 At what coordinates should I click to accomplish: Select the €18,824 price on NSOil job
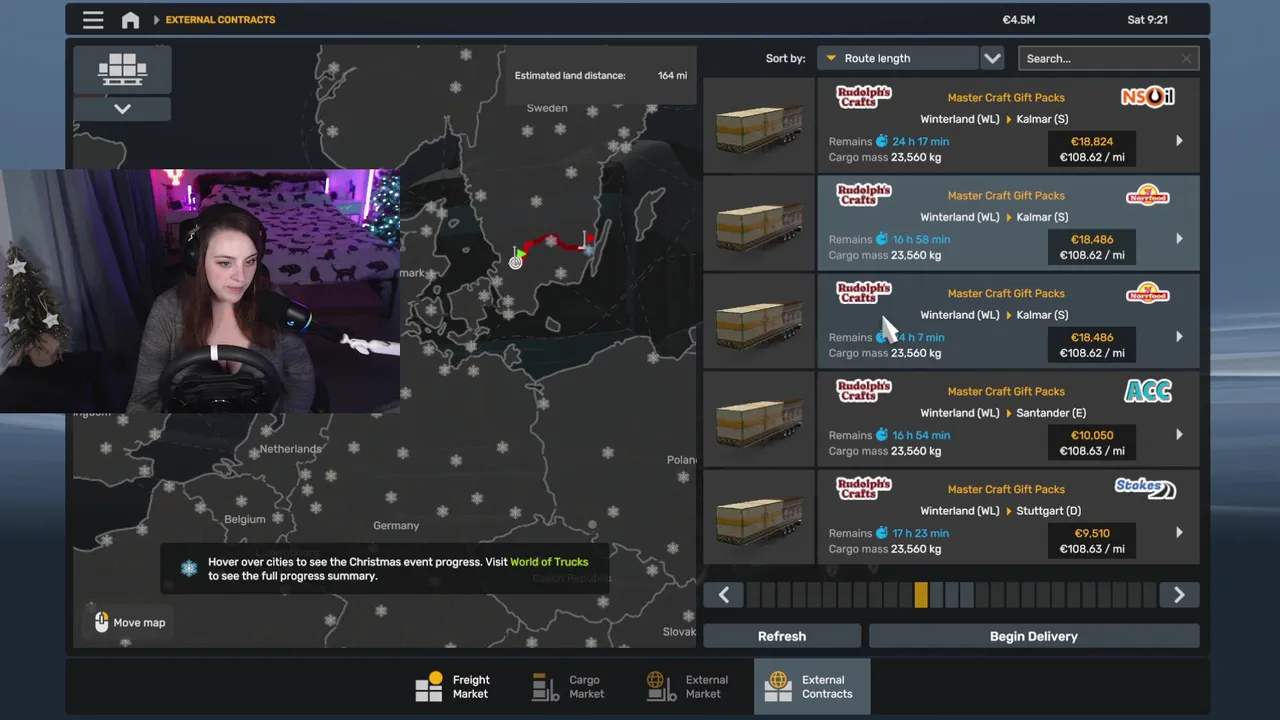pyautogui.click(x=1091, y=141)
